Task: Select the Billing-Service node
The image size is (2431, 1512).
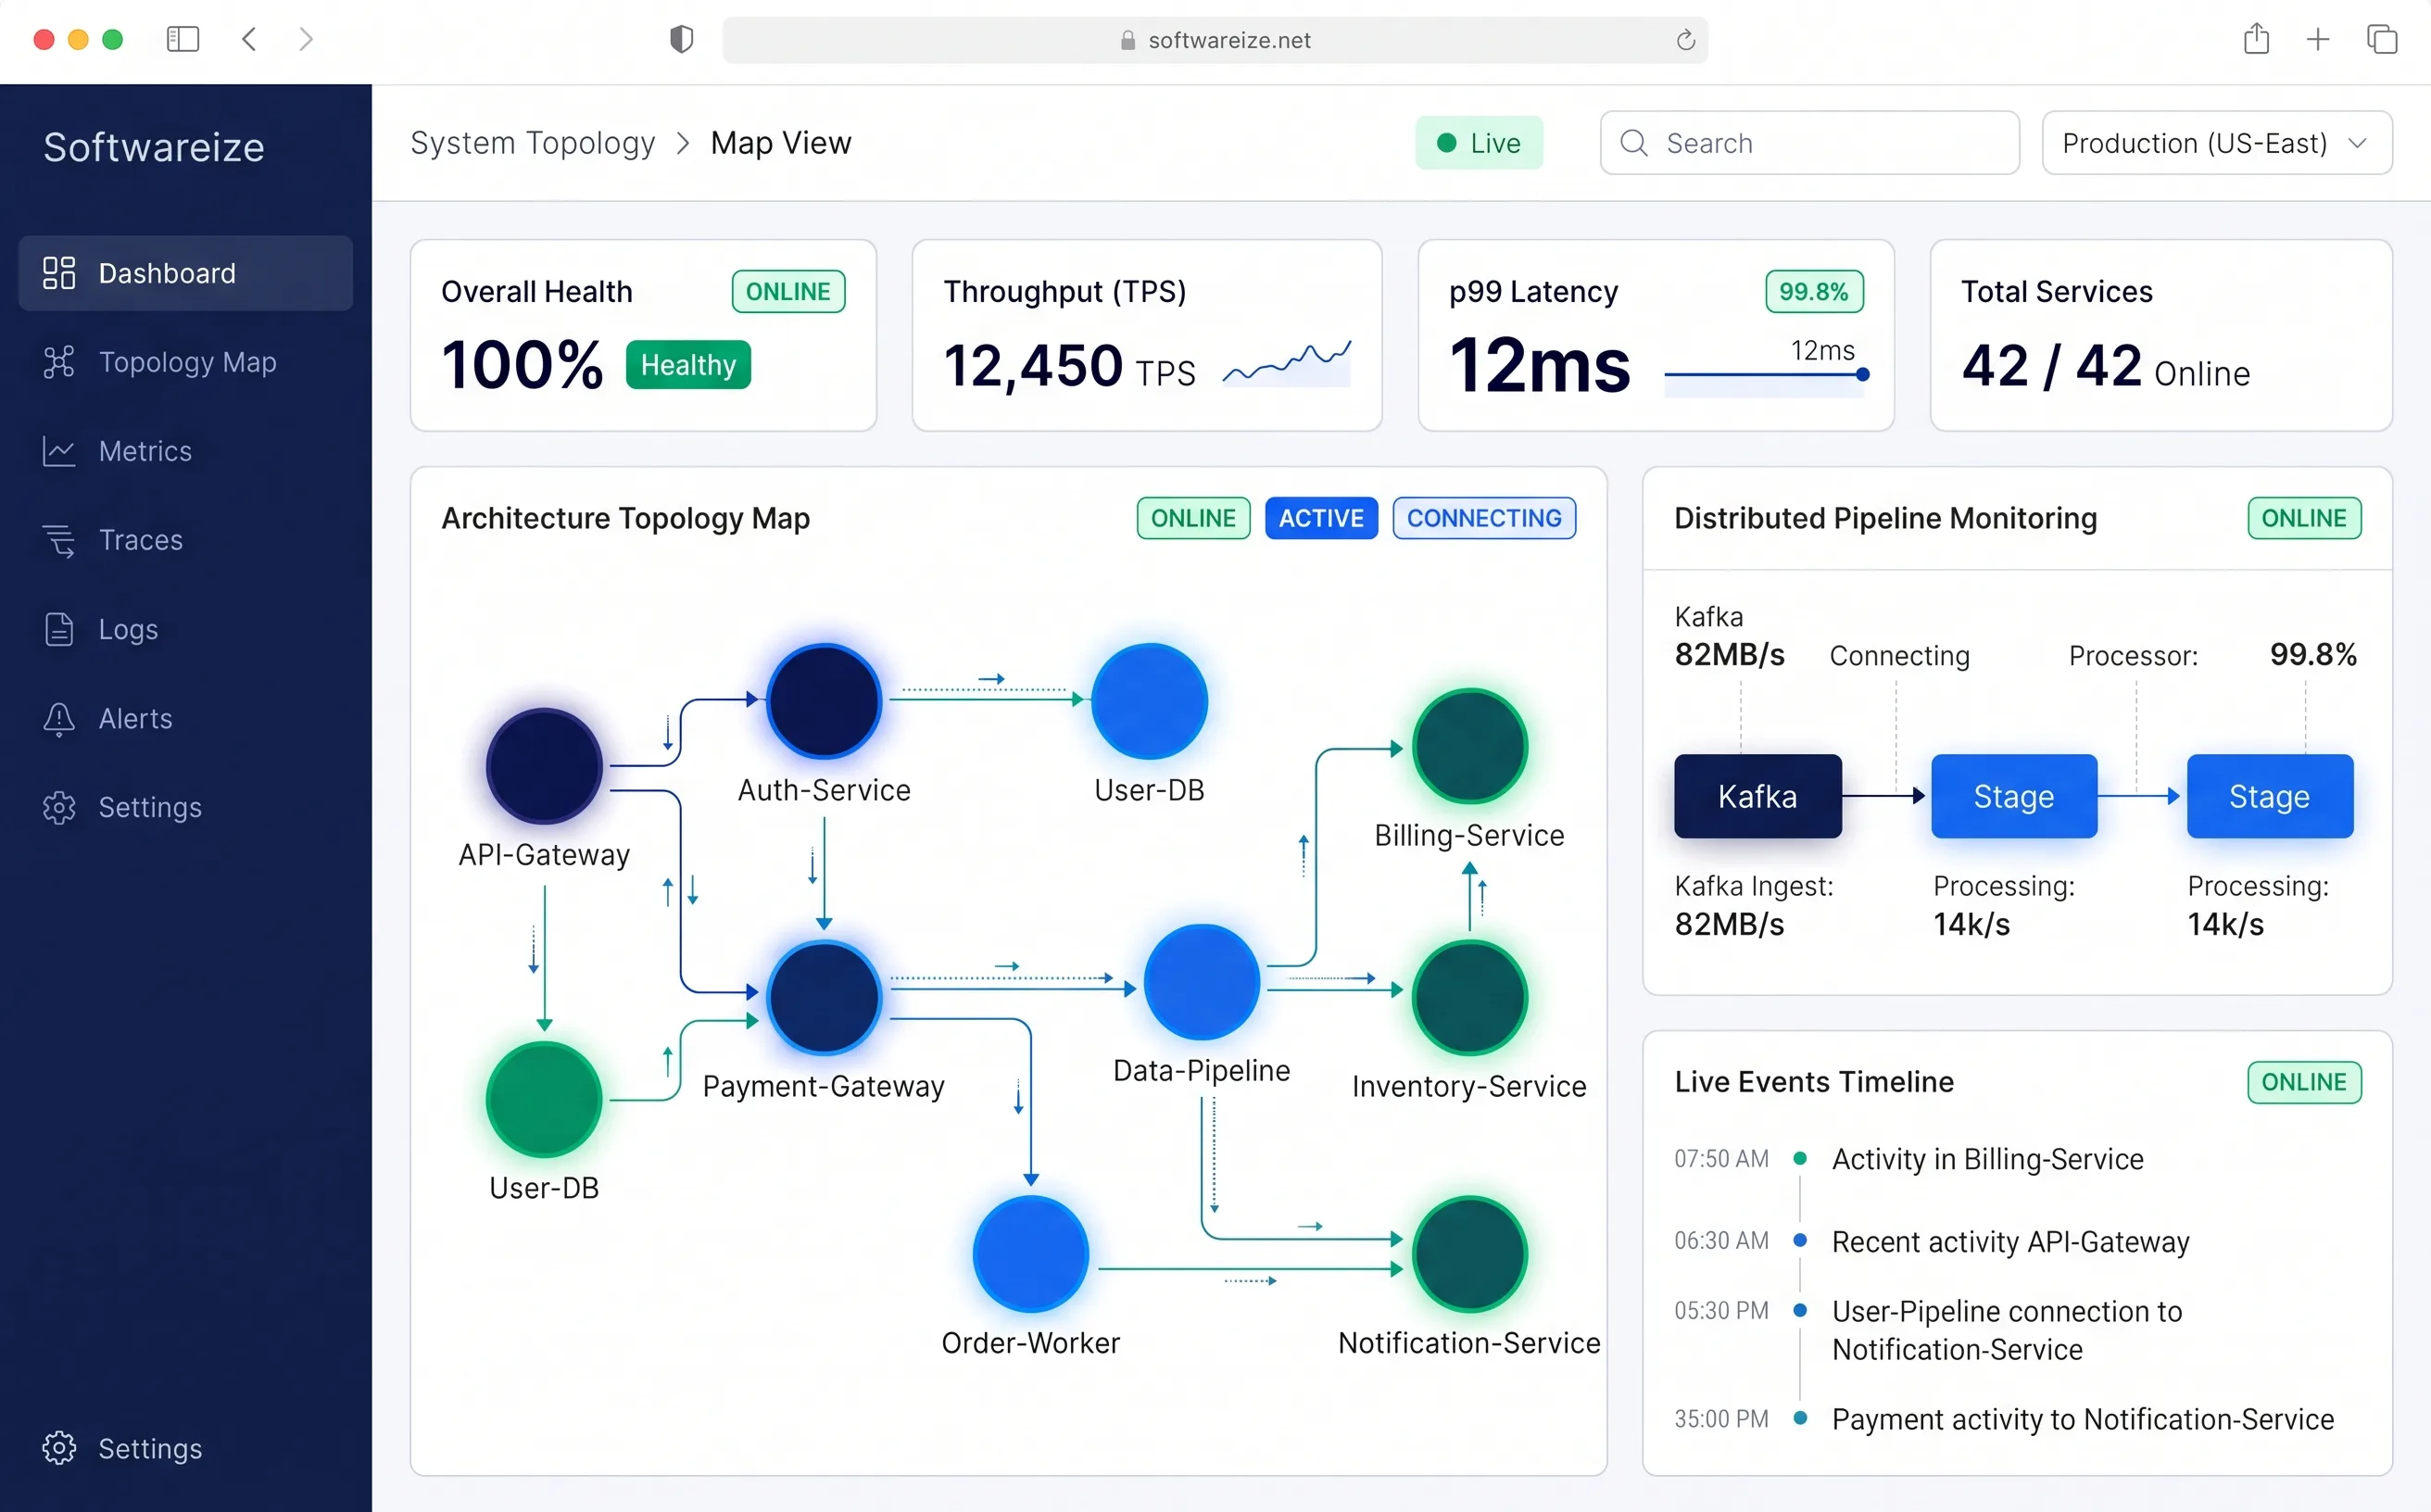Action: 1469,746
